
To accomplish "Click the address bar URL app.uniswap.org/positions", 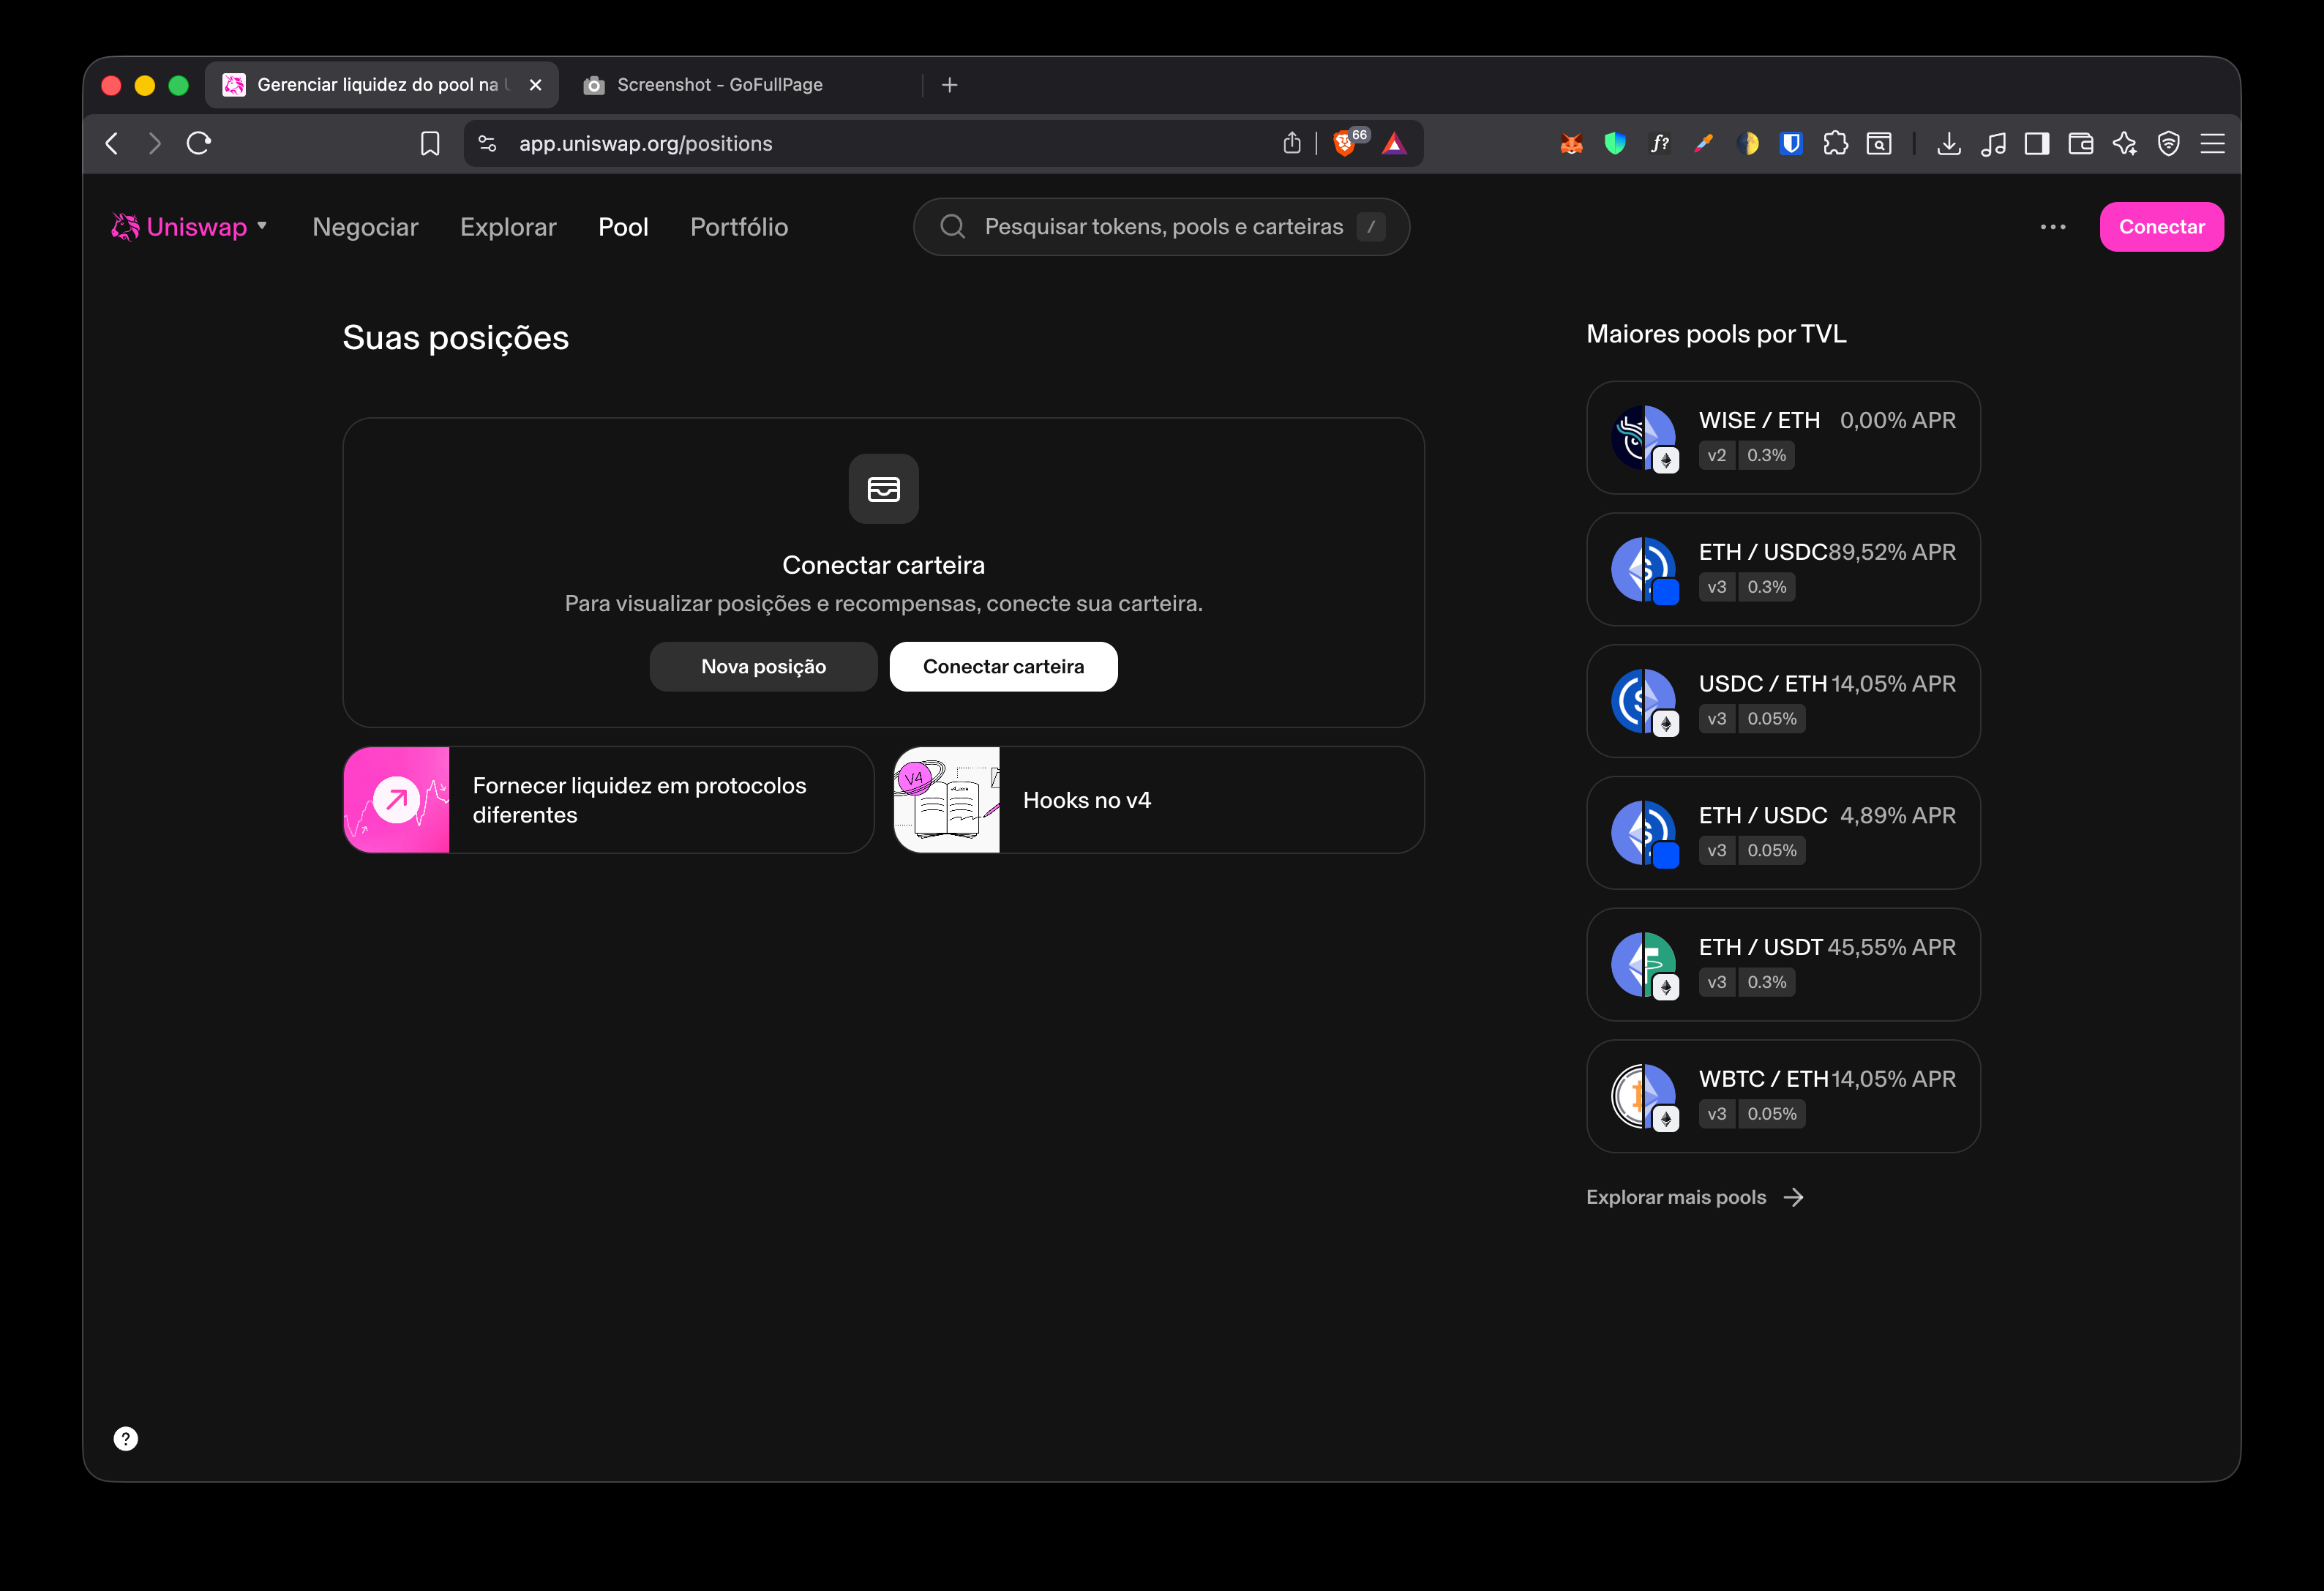I will coord(646,144).
